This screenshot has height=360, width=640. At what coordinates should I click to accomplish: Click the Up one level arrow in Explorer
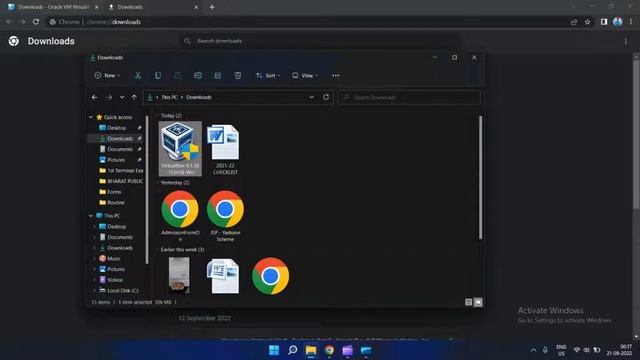(x=134, y=98)
